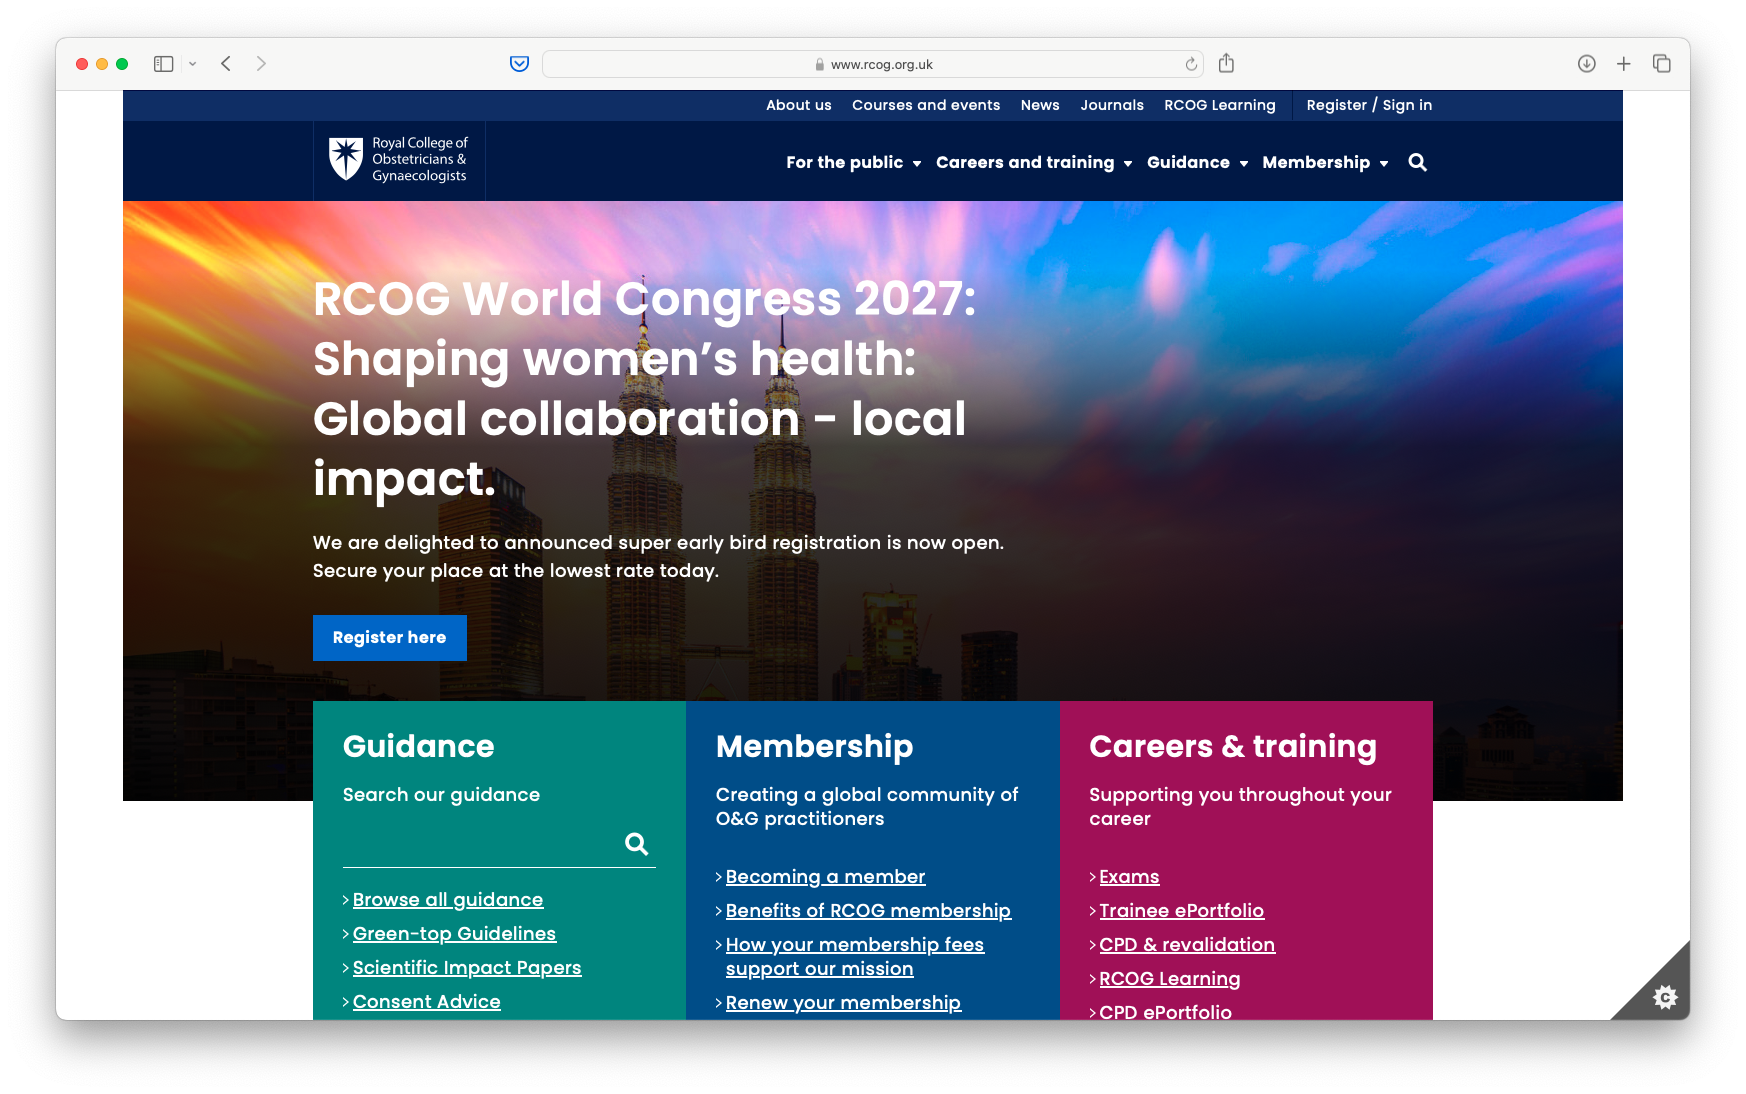Click the 'Register here' button
Screen dimensions: 1746x1094
pos(389,637)
